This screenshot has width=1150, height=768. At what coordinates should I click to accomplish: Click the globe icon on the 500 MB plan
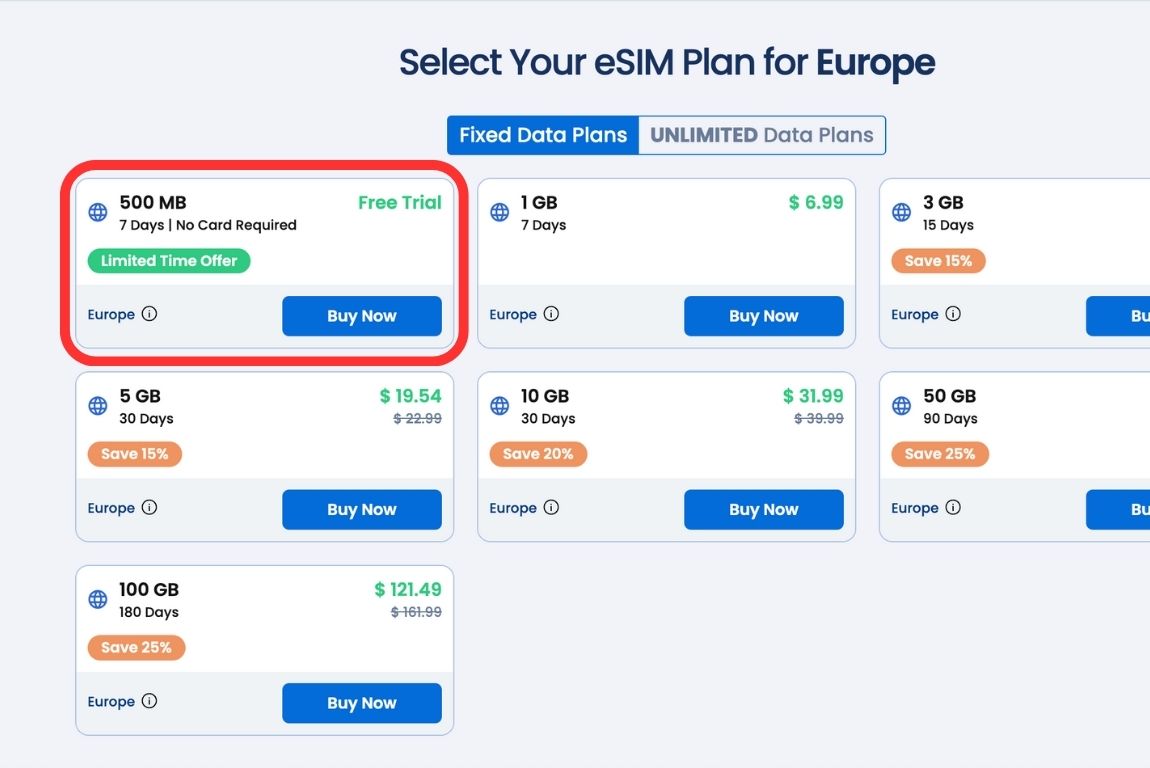pos(97,212)
